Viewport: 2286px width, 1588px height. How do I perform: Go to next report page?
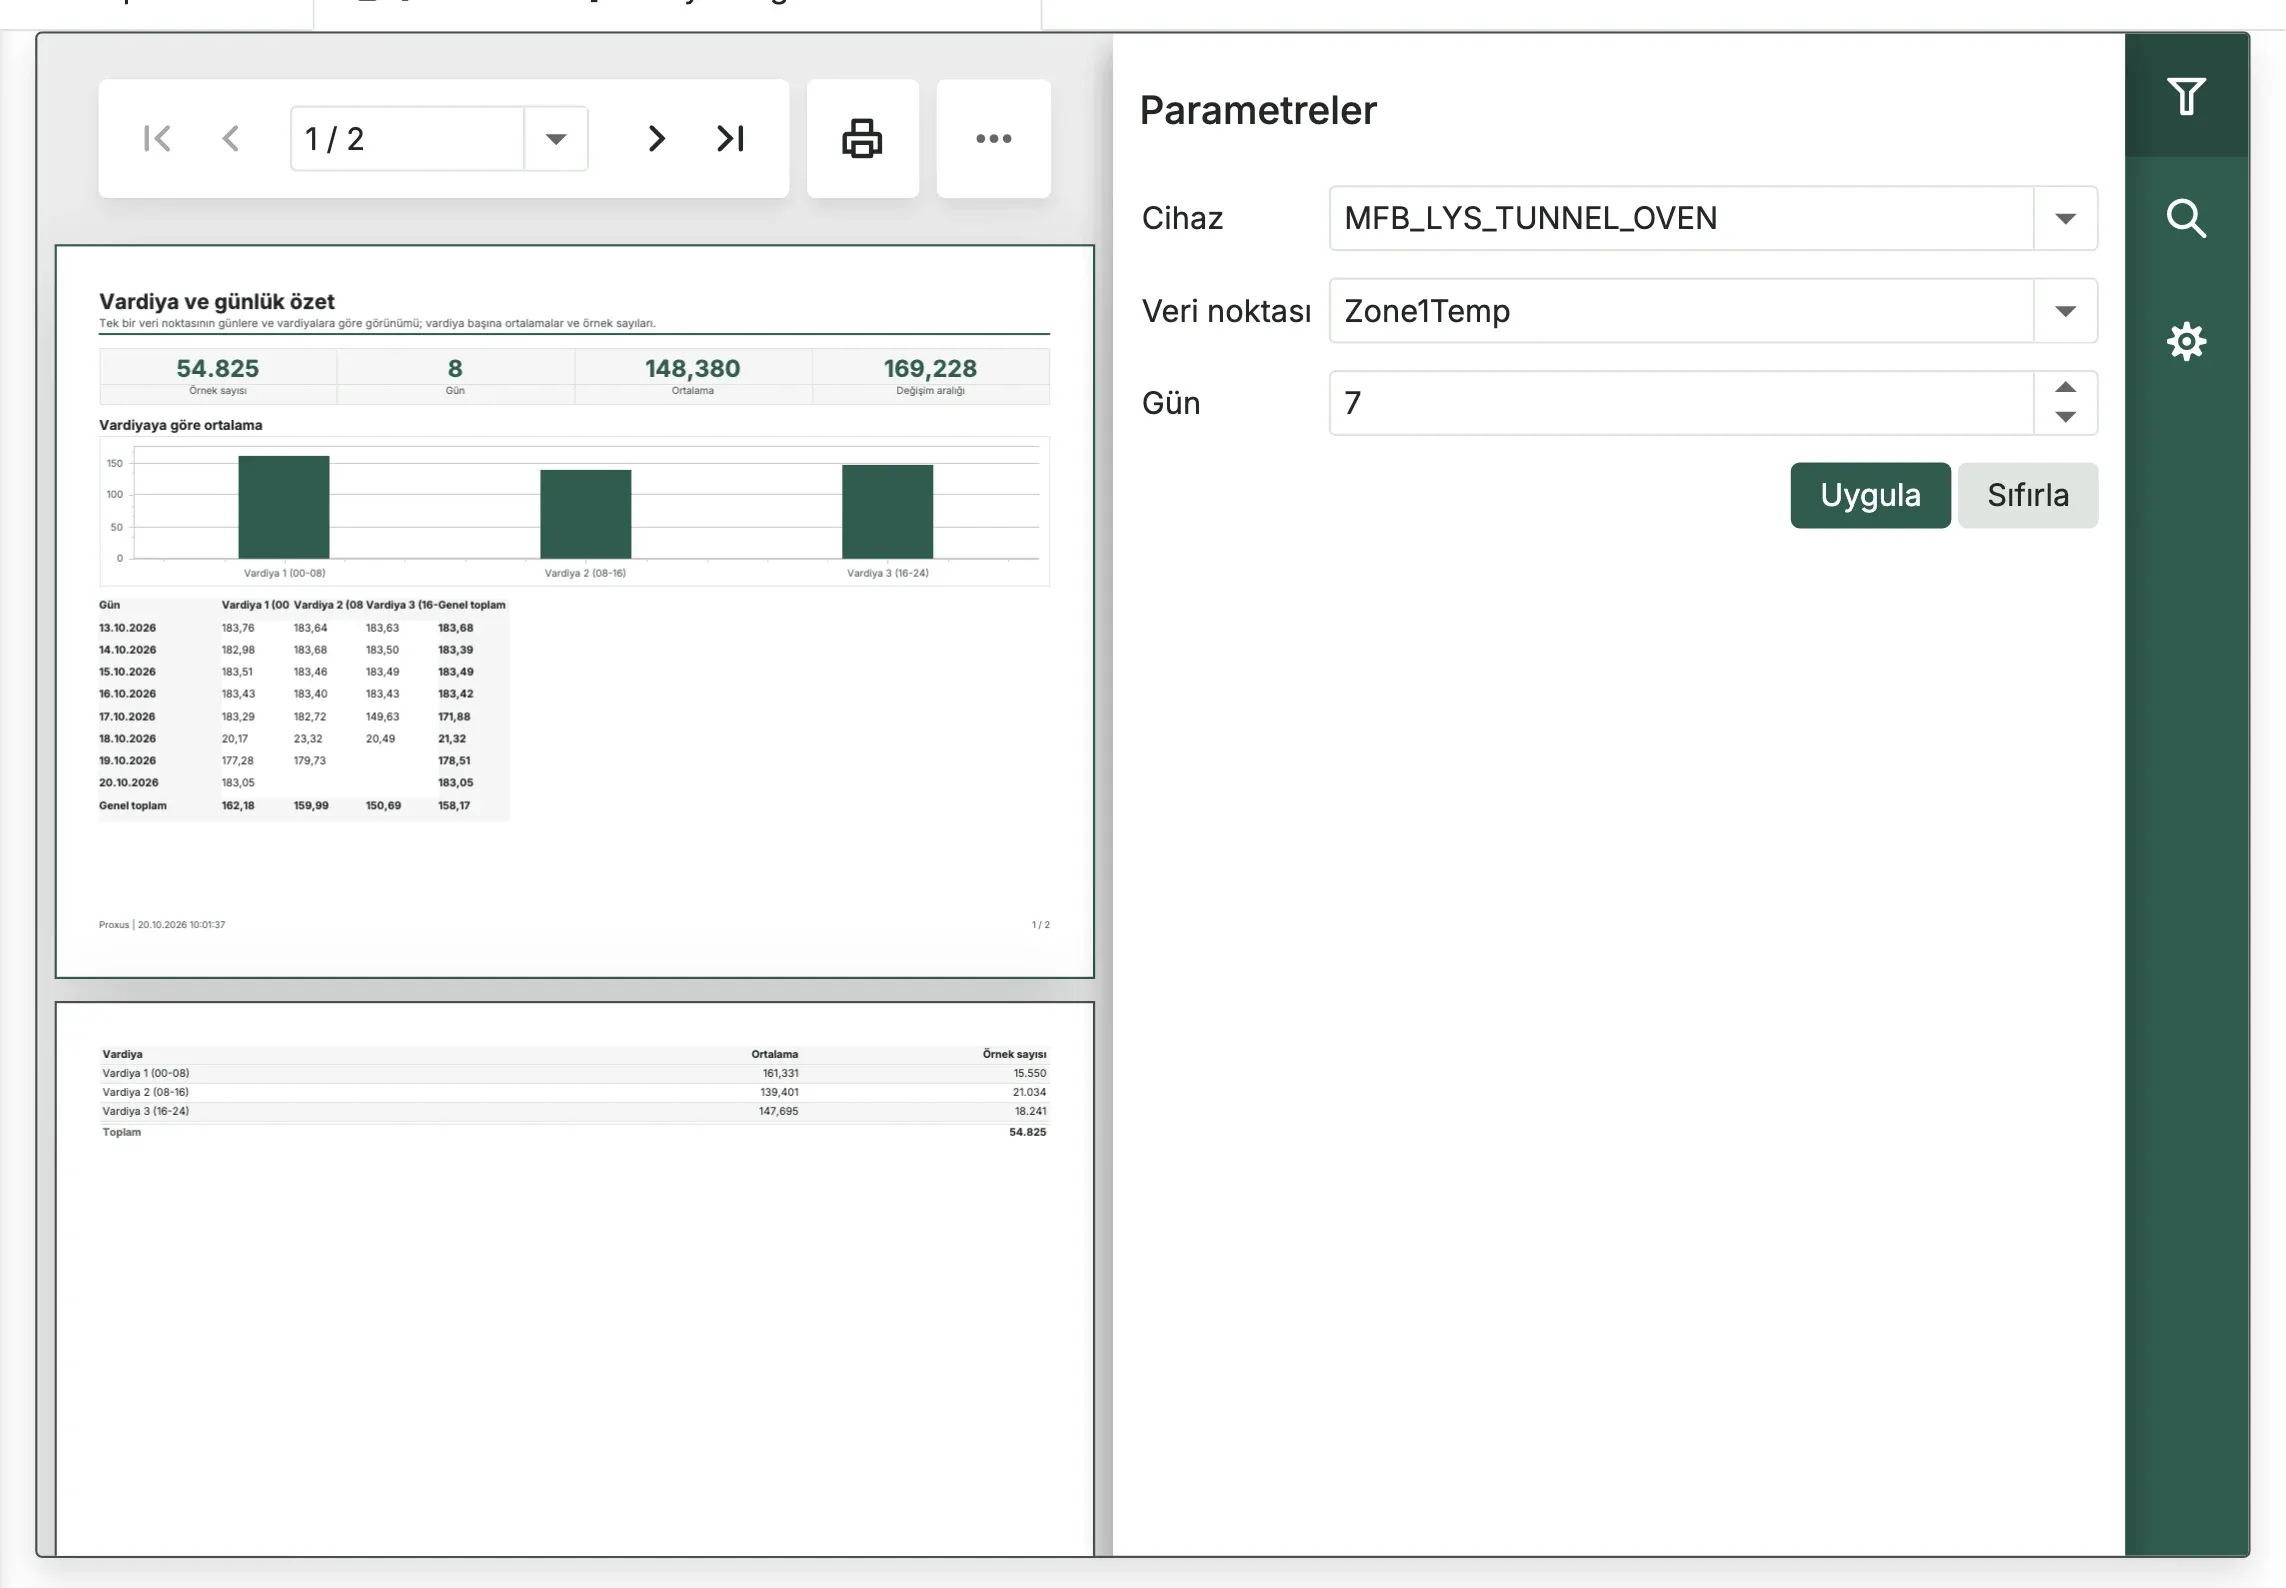click(x=656, y=138)
